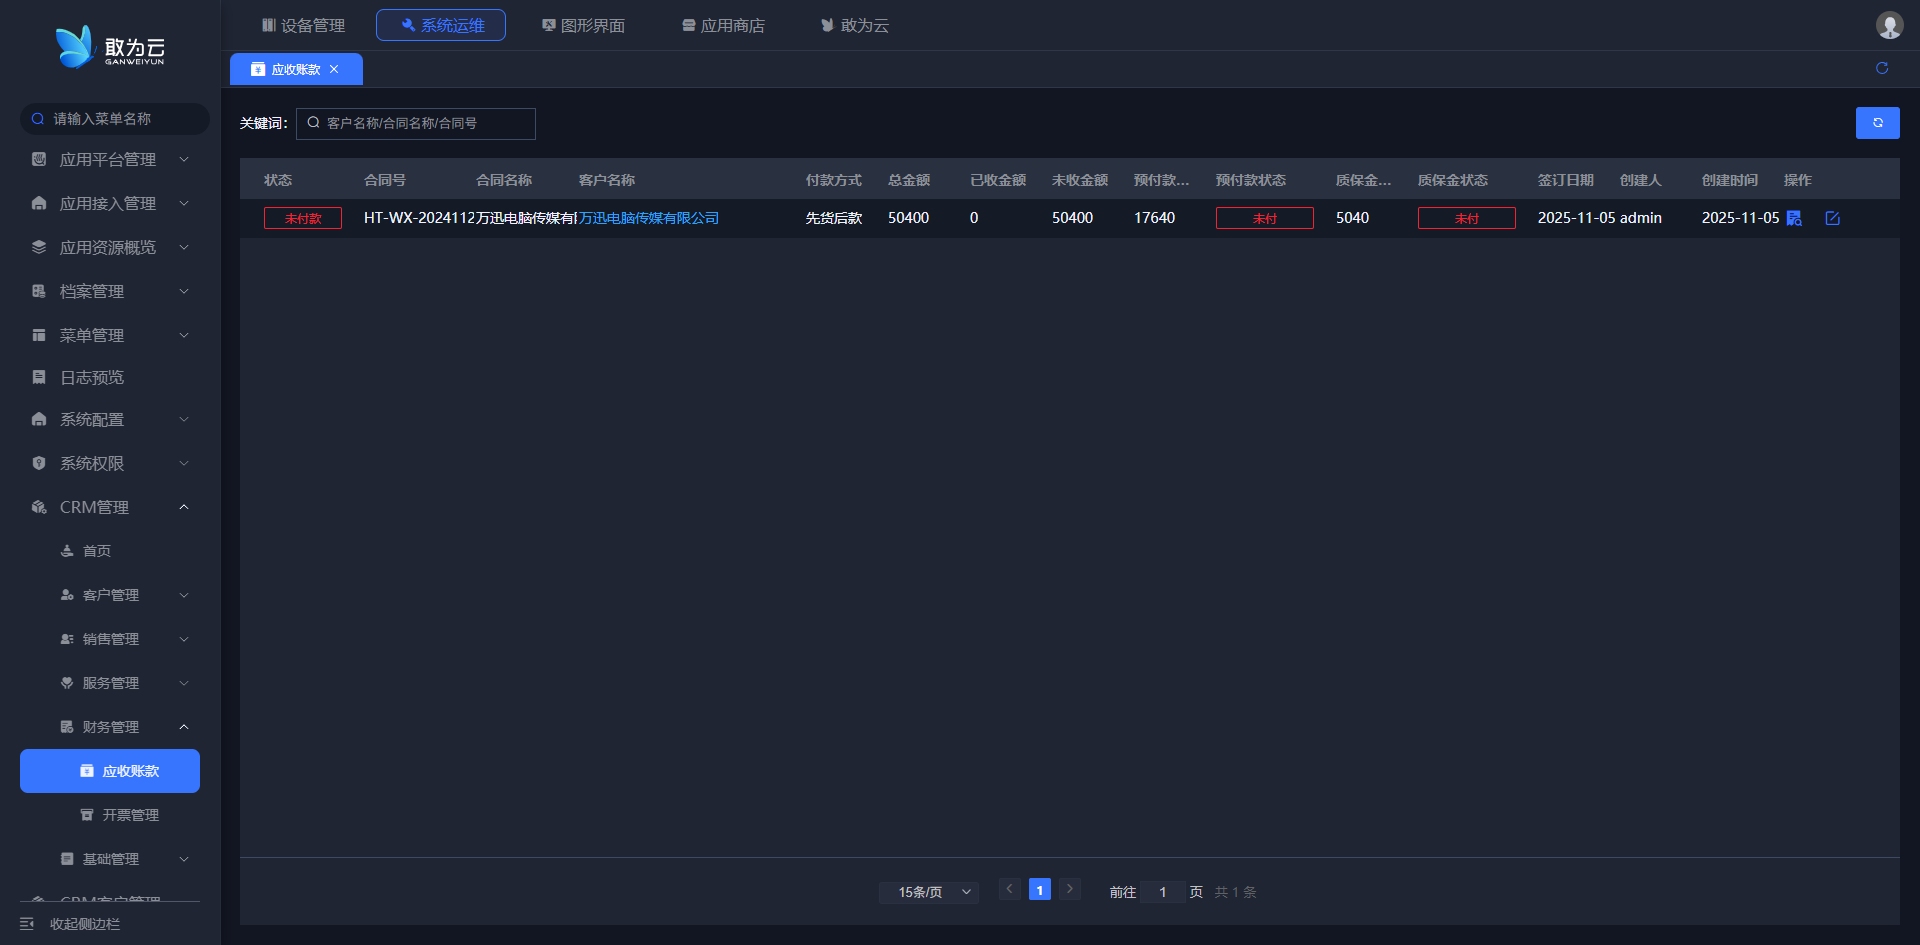The width and height of the screenshot is (1920, 945).
Task: Switch to the 设备管理 top tab
Action: pos(303,25)
